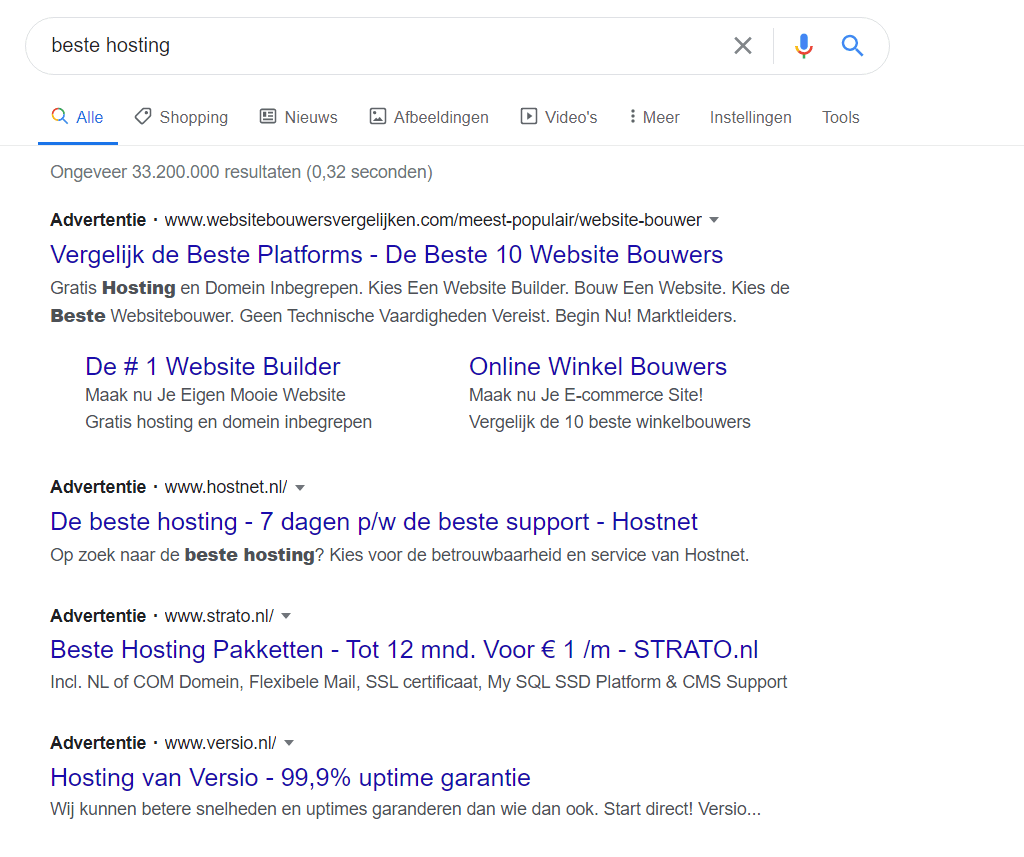Expand dropdown arrow next to websitebouwersvergelijken URL
This screenshot has height=857, width=1024.
coord(714,220)
